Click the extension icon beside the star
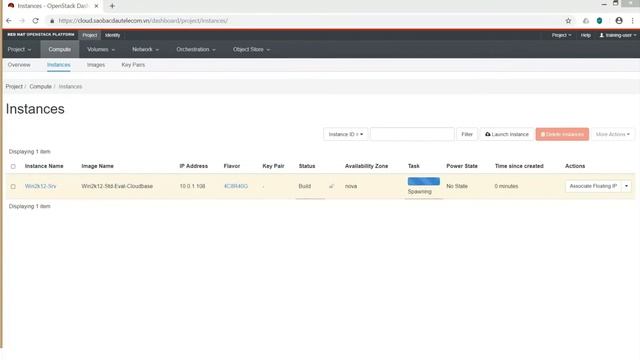This screenshot has width=640, height=360. tap(586, 21)
